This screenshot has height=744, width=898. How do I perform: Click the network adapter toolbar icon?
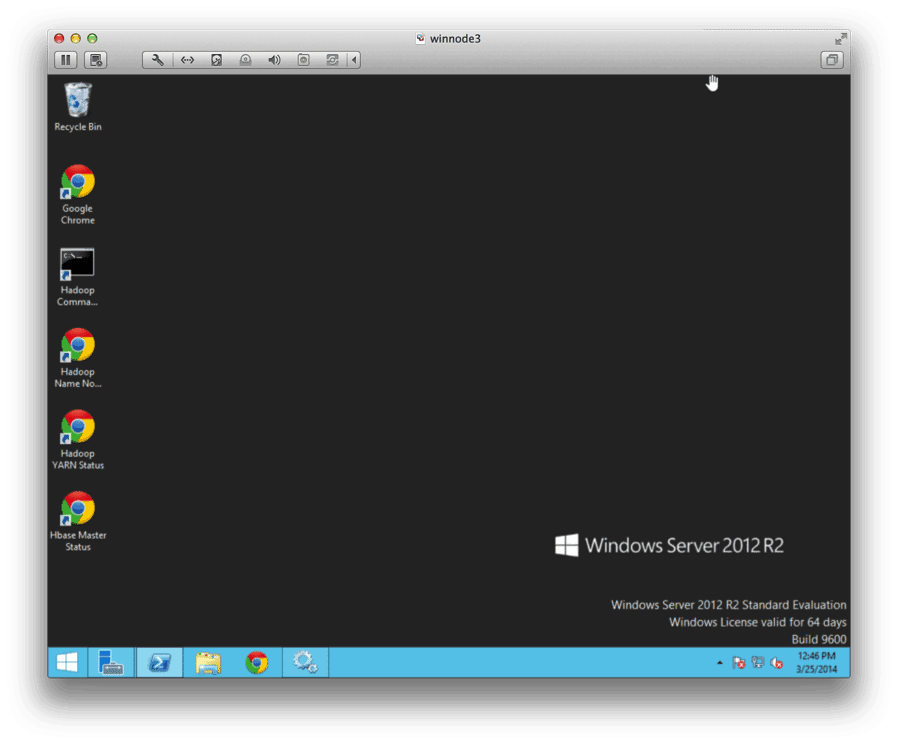[x=187, y=60]
